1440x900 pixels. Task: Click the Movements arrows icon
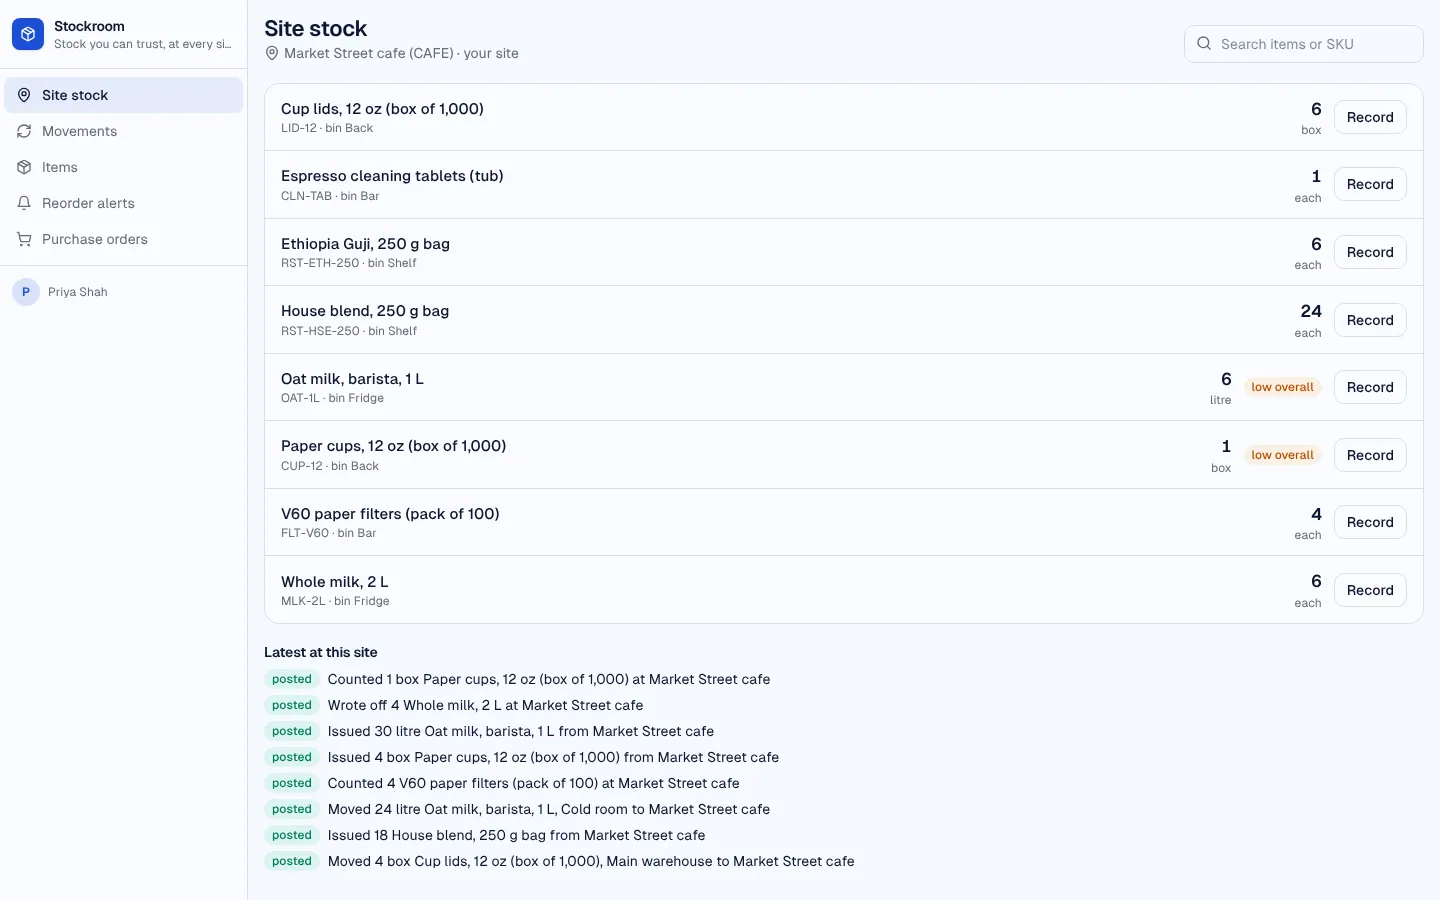pos(24,131)
